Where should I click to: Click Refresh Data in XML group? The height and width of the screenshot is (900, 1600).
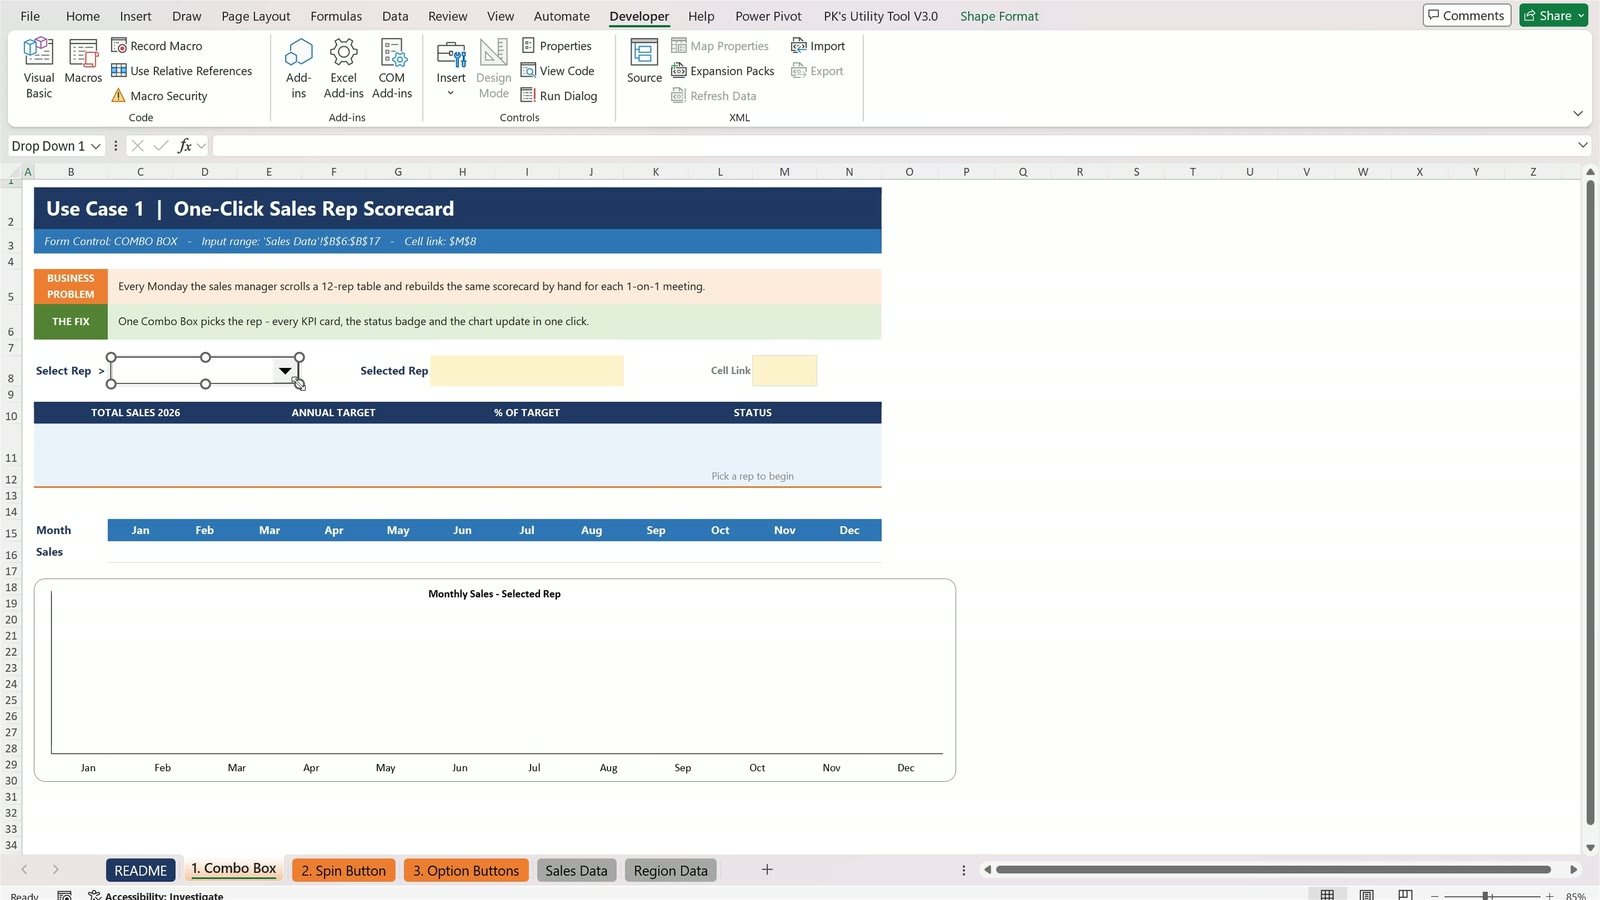click(x=714, y=96)
